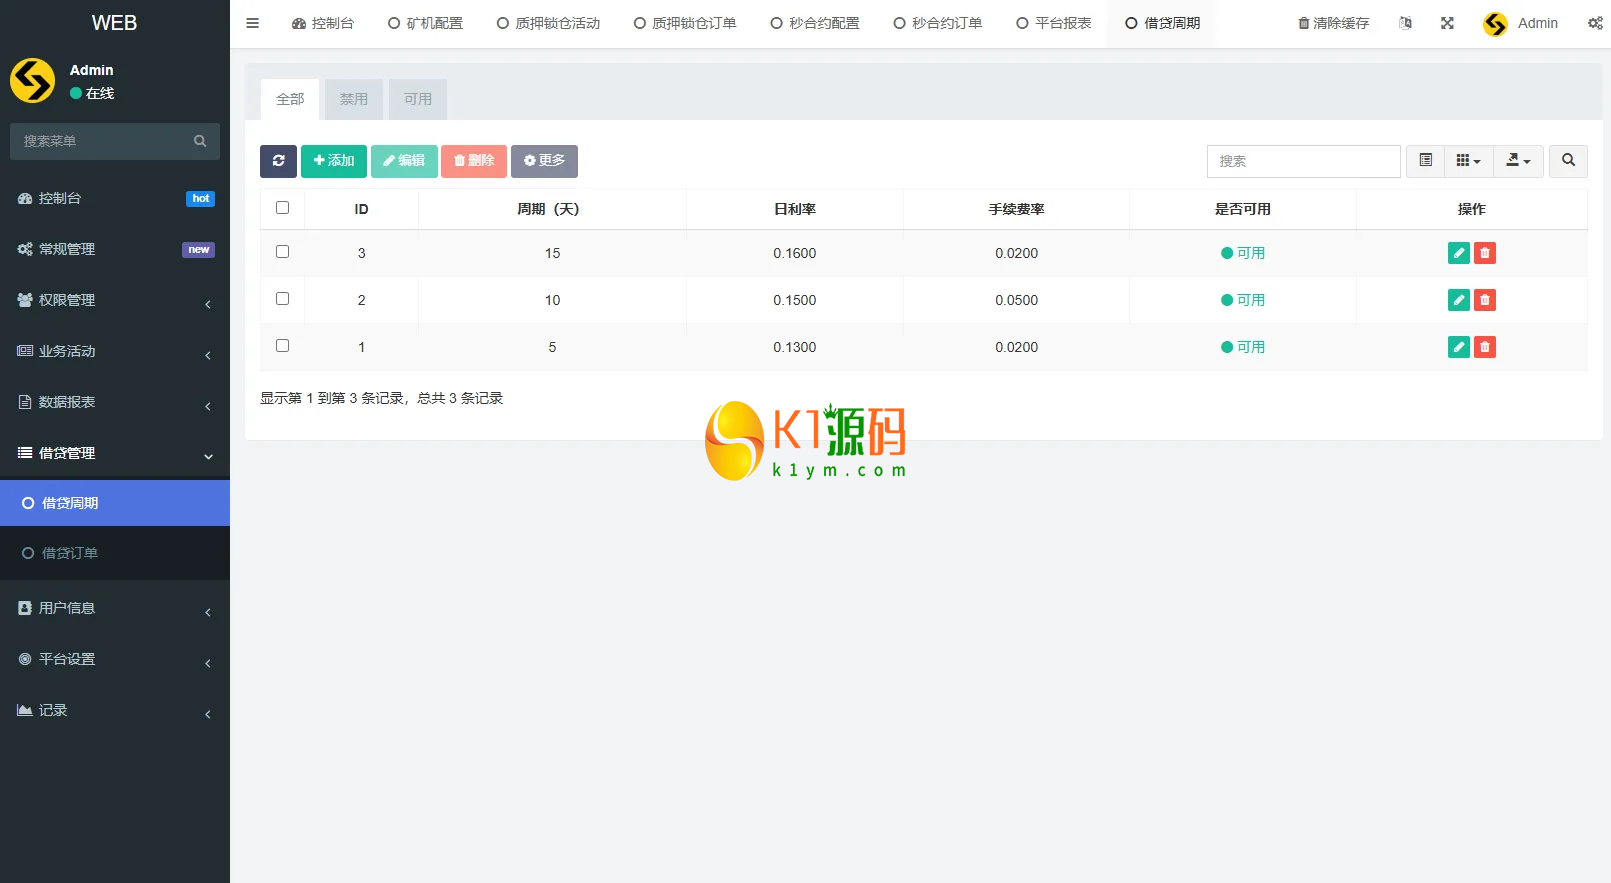
Task: Open 质押锁仓活动 top tab
Action: tap(548, 23)
